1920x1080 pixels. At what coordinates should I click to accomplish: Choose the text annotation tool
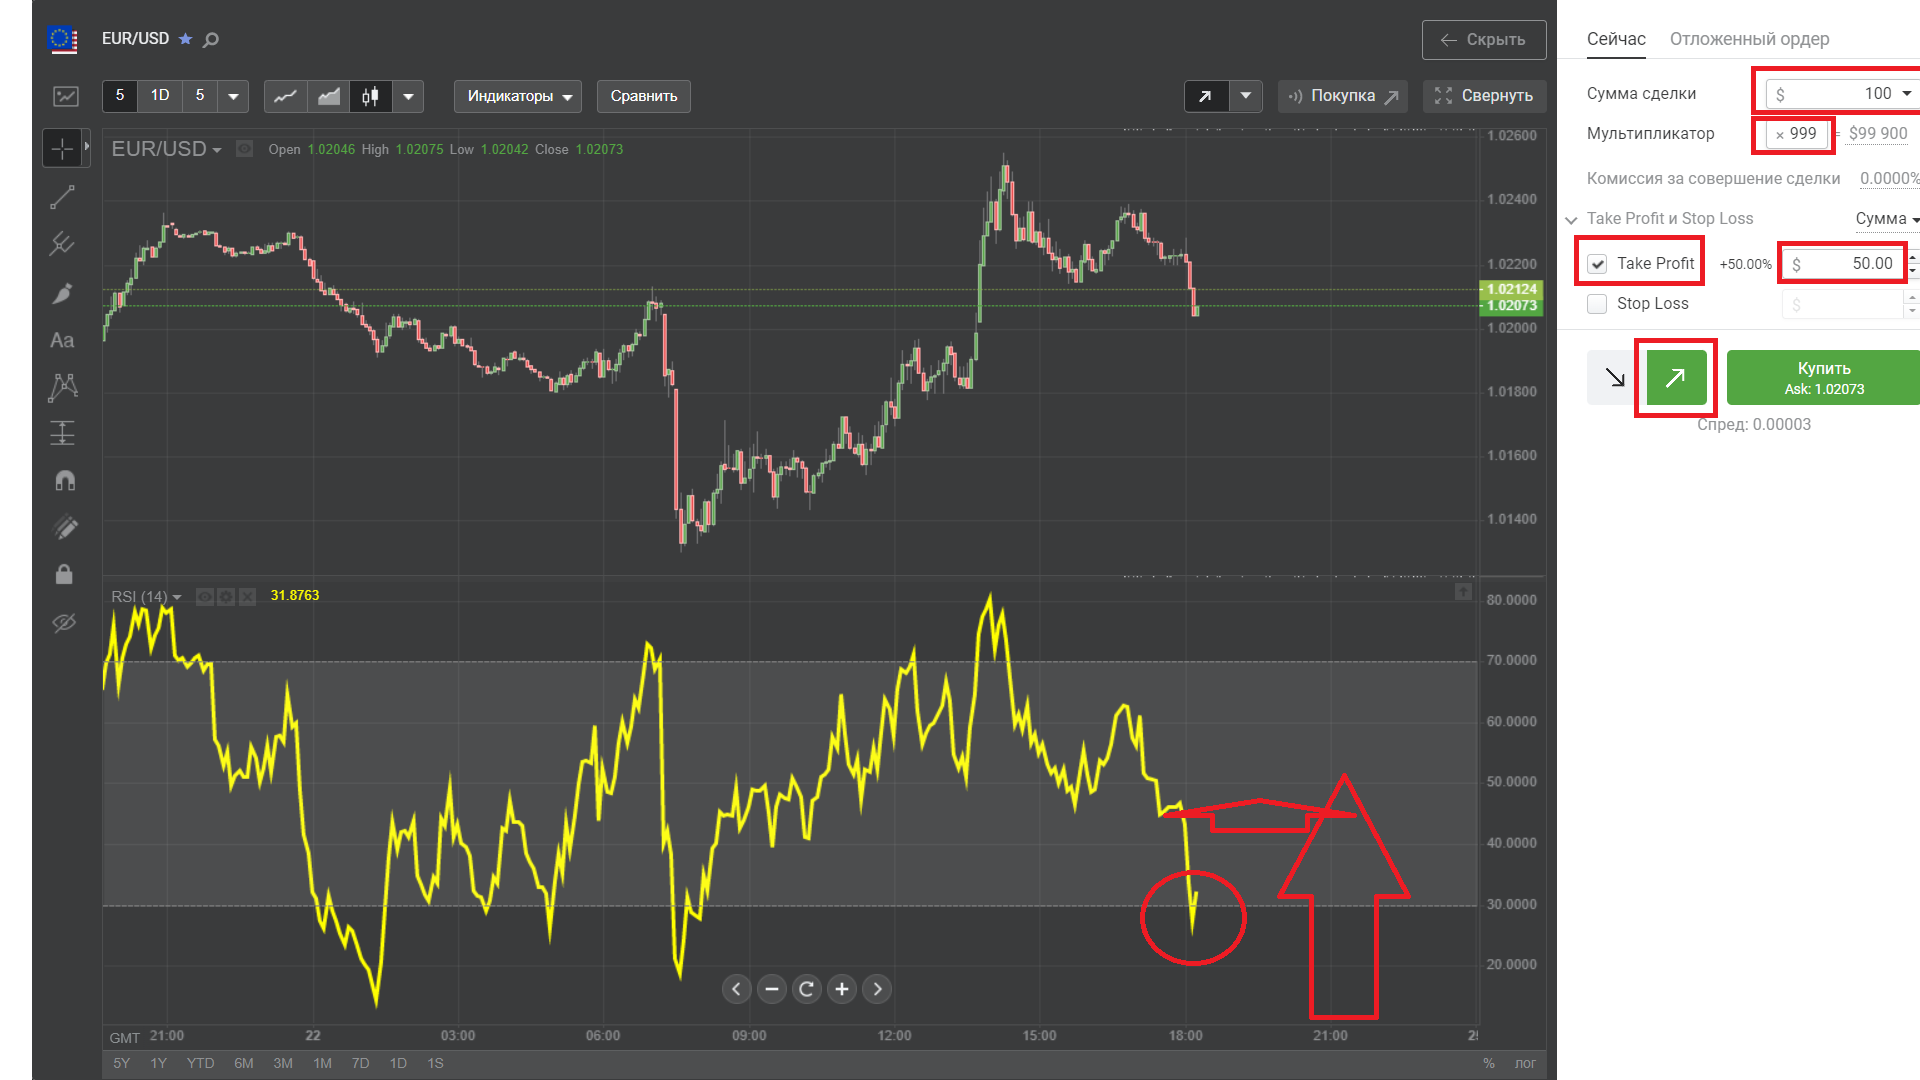(x=62, y=340)
